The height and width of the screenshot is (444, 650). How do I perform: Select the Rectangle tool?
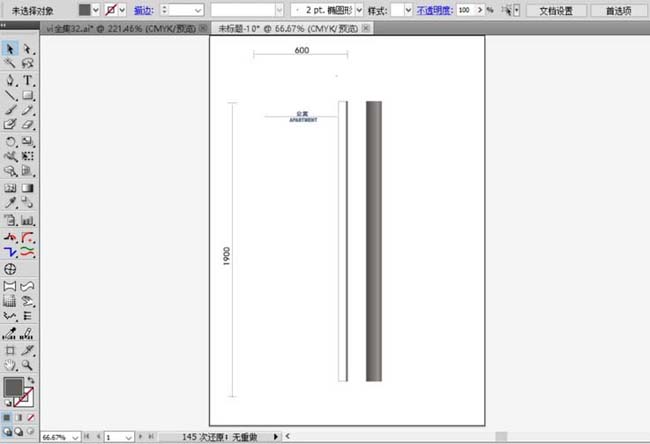click(x=27, y=95)
